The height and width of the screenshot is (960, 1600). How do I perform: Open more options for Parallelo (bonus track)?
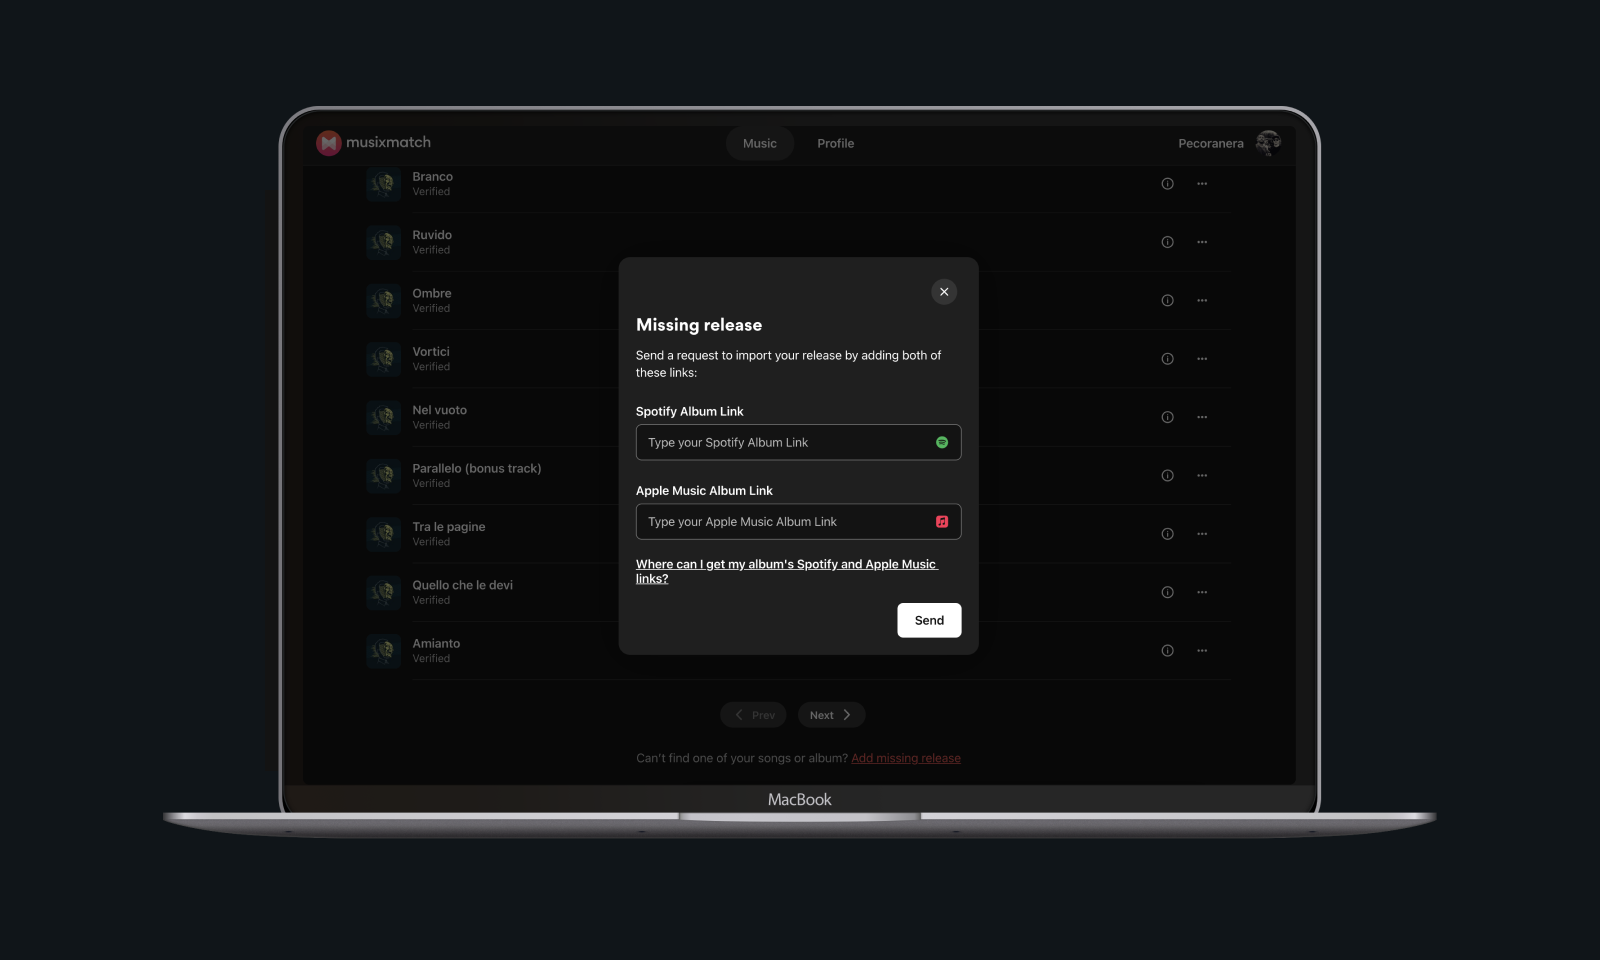[1202, 475]
